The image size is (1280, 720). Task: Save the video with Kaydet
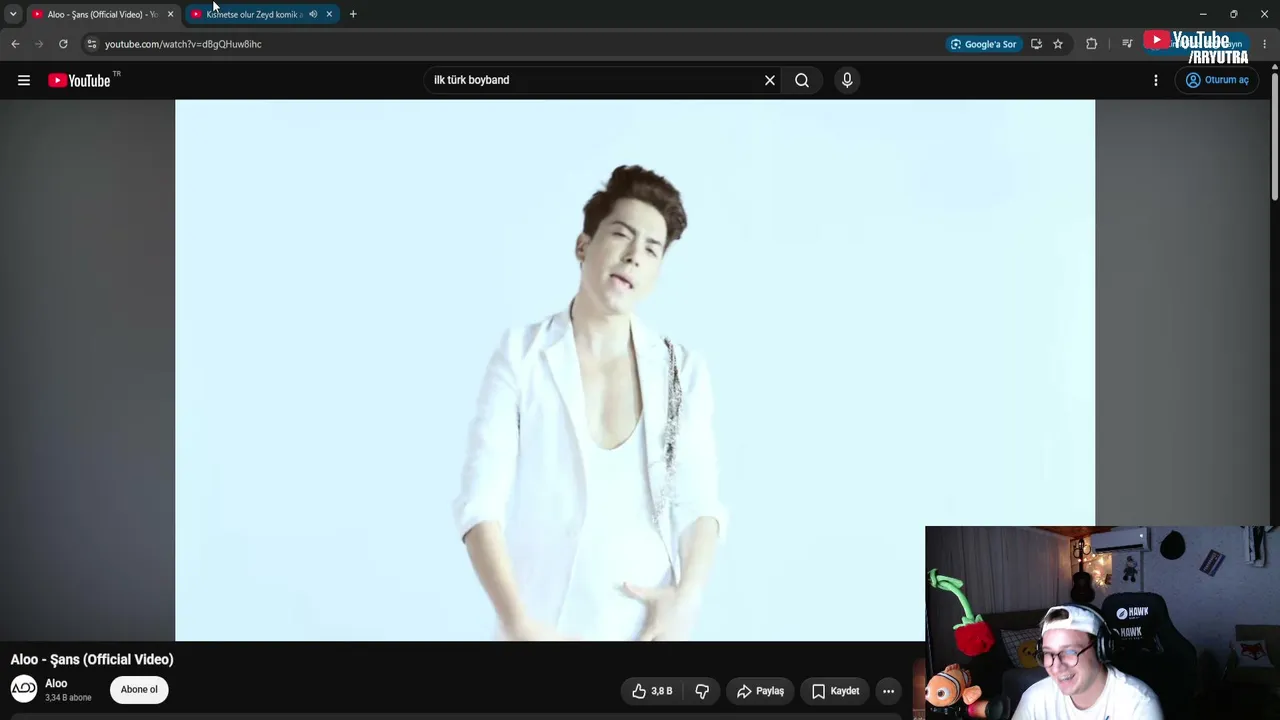[x=835, y=691]
